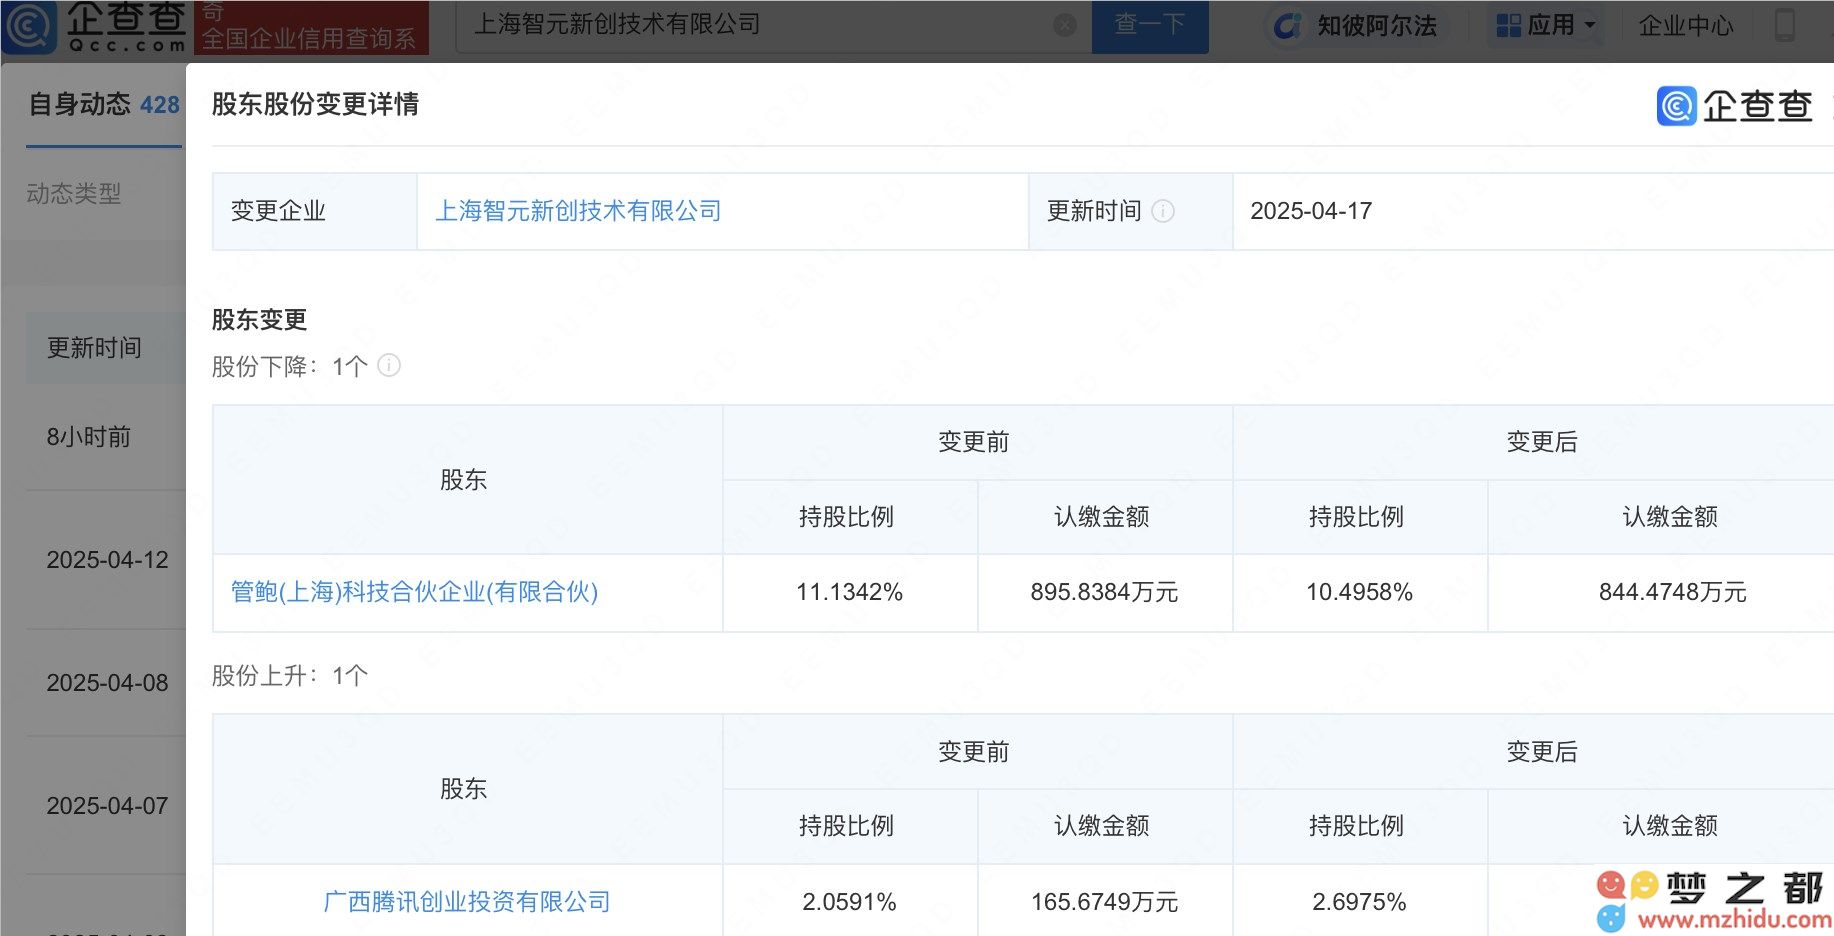Click the 2.6975% holding ratio cell

(1360, 902)
